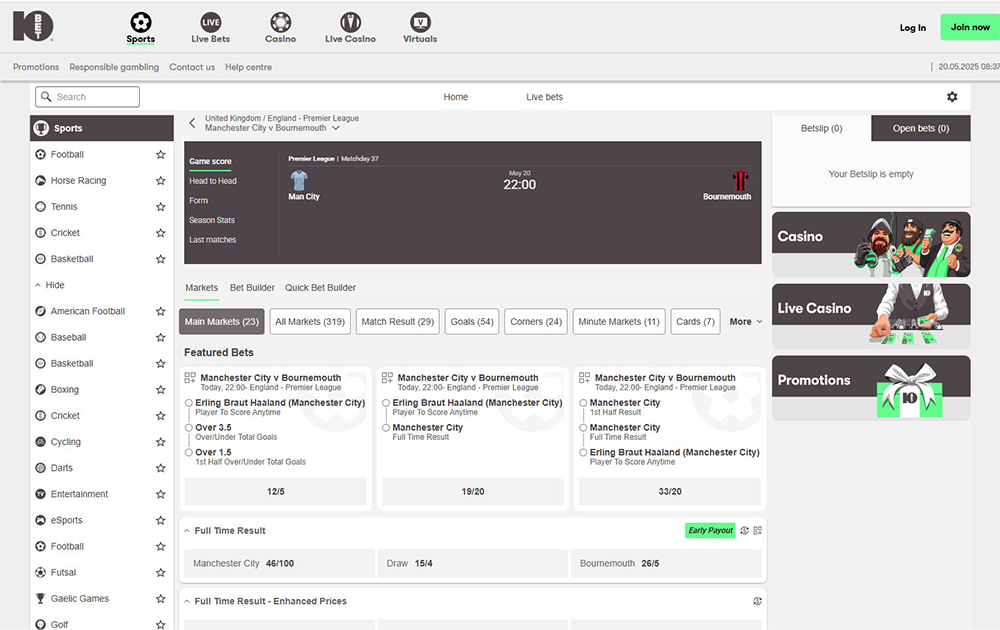Click the Full Time Result refresh odds icon

[x=744, y=531]
